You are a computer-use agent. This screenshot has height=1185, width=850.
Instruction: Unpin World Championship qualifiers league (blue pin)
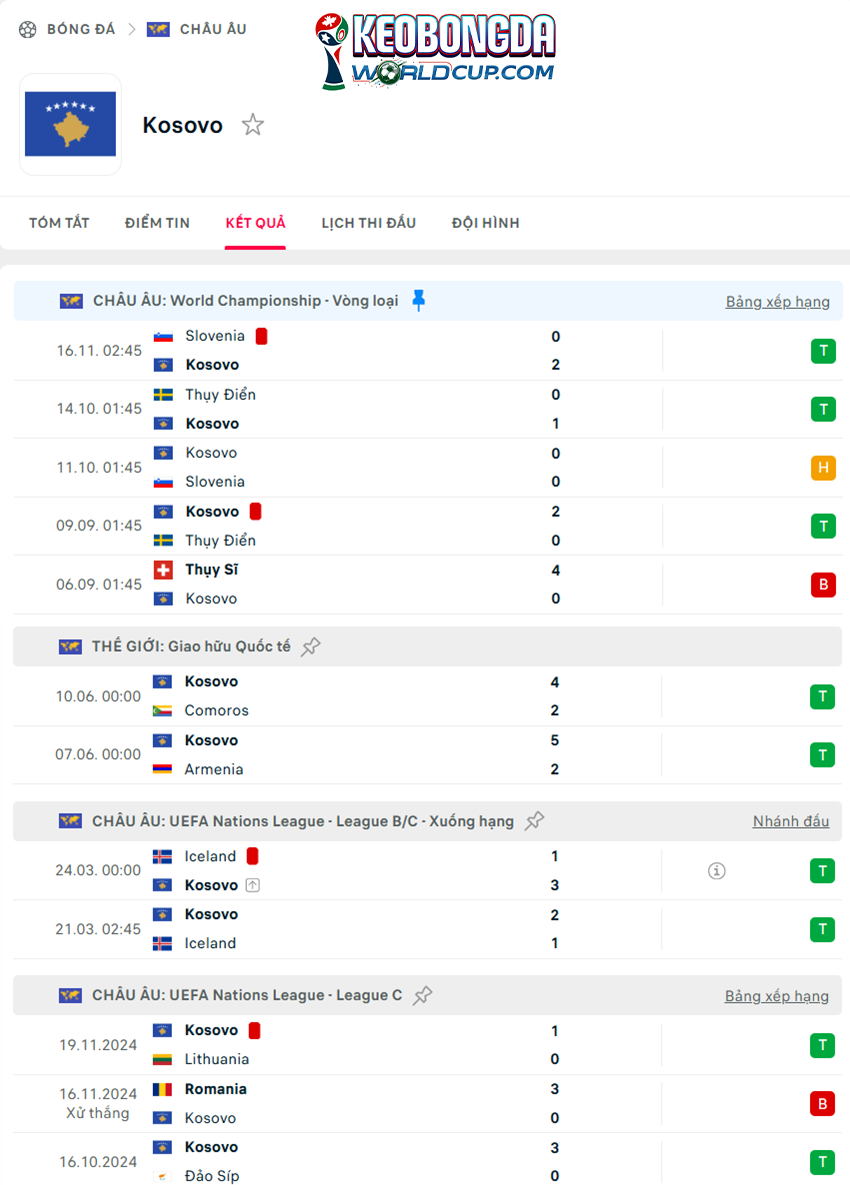tap(419, 300)
